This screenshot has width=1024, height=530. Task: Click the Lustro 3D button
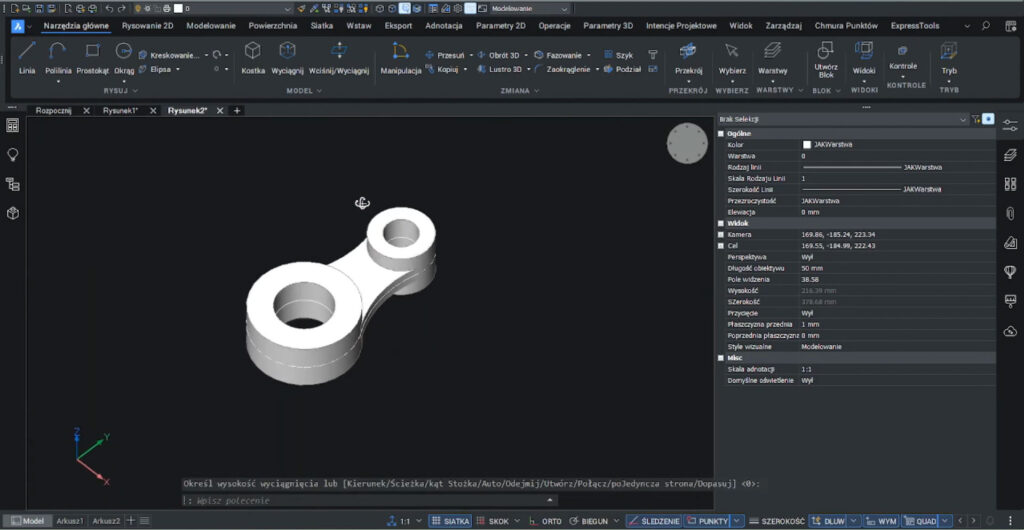[x=500, y=69]
